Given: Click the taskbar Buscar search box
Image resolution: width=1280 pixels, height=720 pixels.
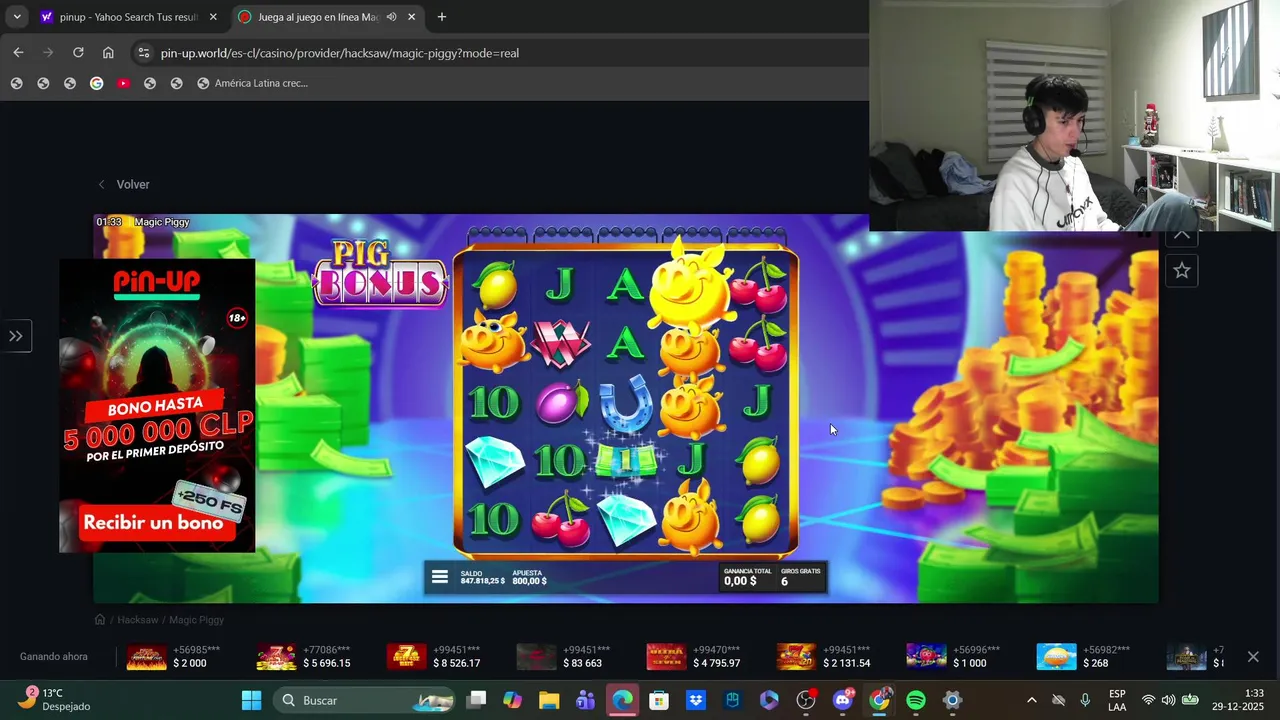Looking at the screenshot, I should pyautogui.click(x=363, y=700).
